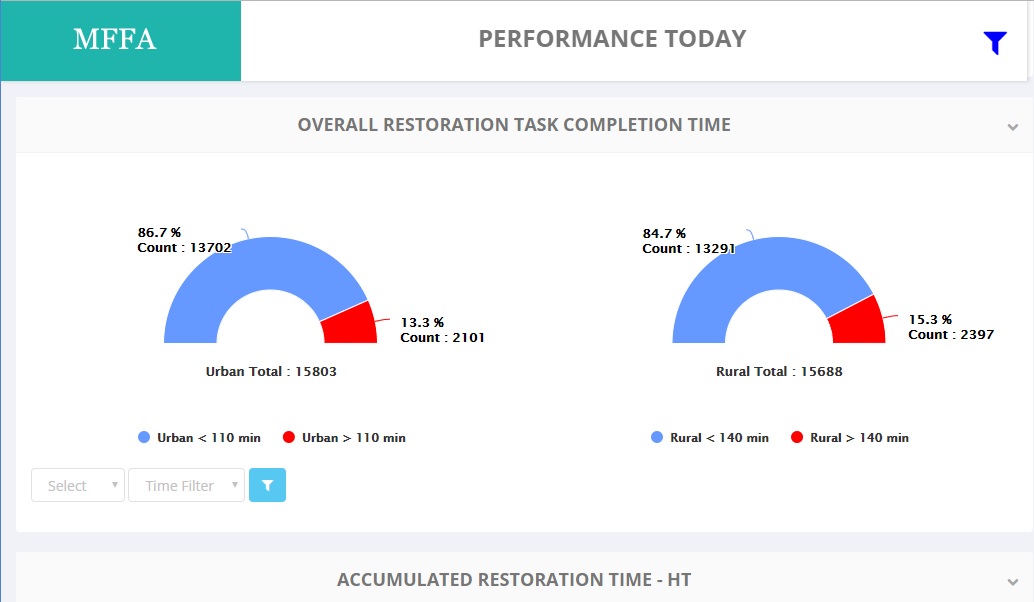Click the Performance Today title
This screenshot has height=602, width=1034.
click(612, 39)
